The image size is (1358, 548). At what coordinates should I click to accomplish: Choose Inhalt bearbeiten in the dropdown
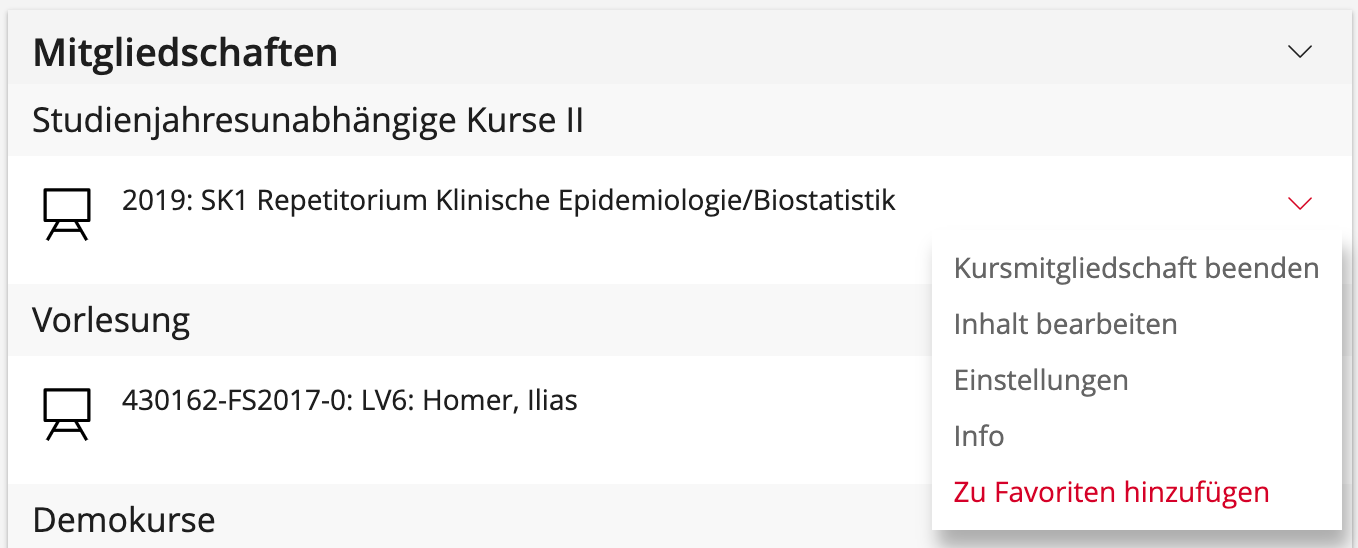pyautogui.click(x=1065, y=324)
